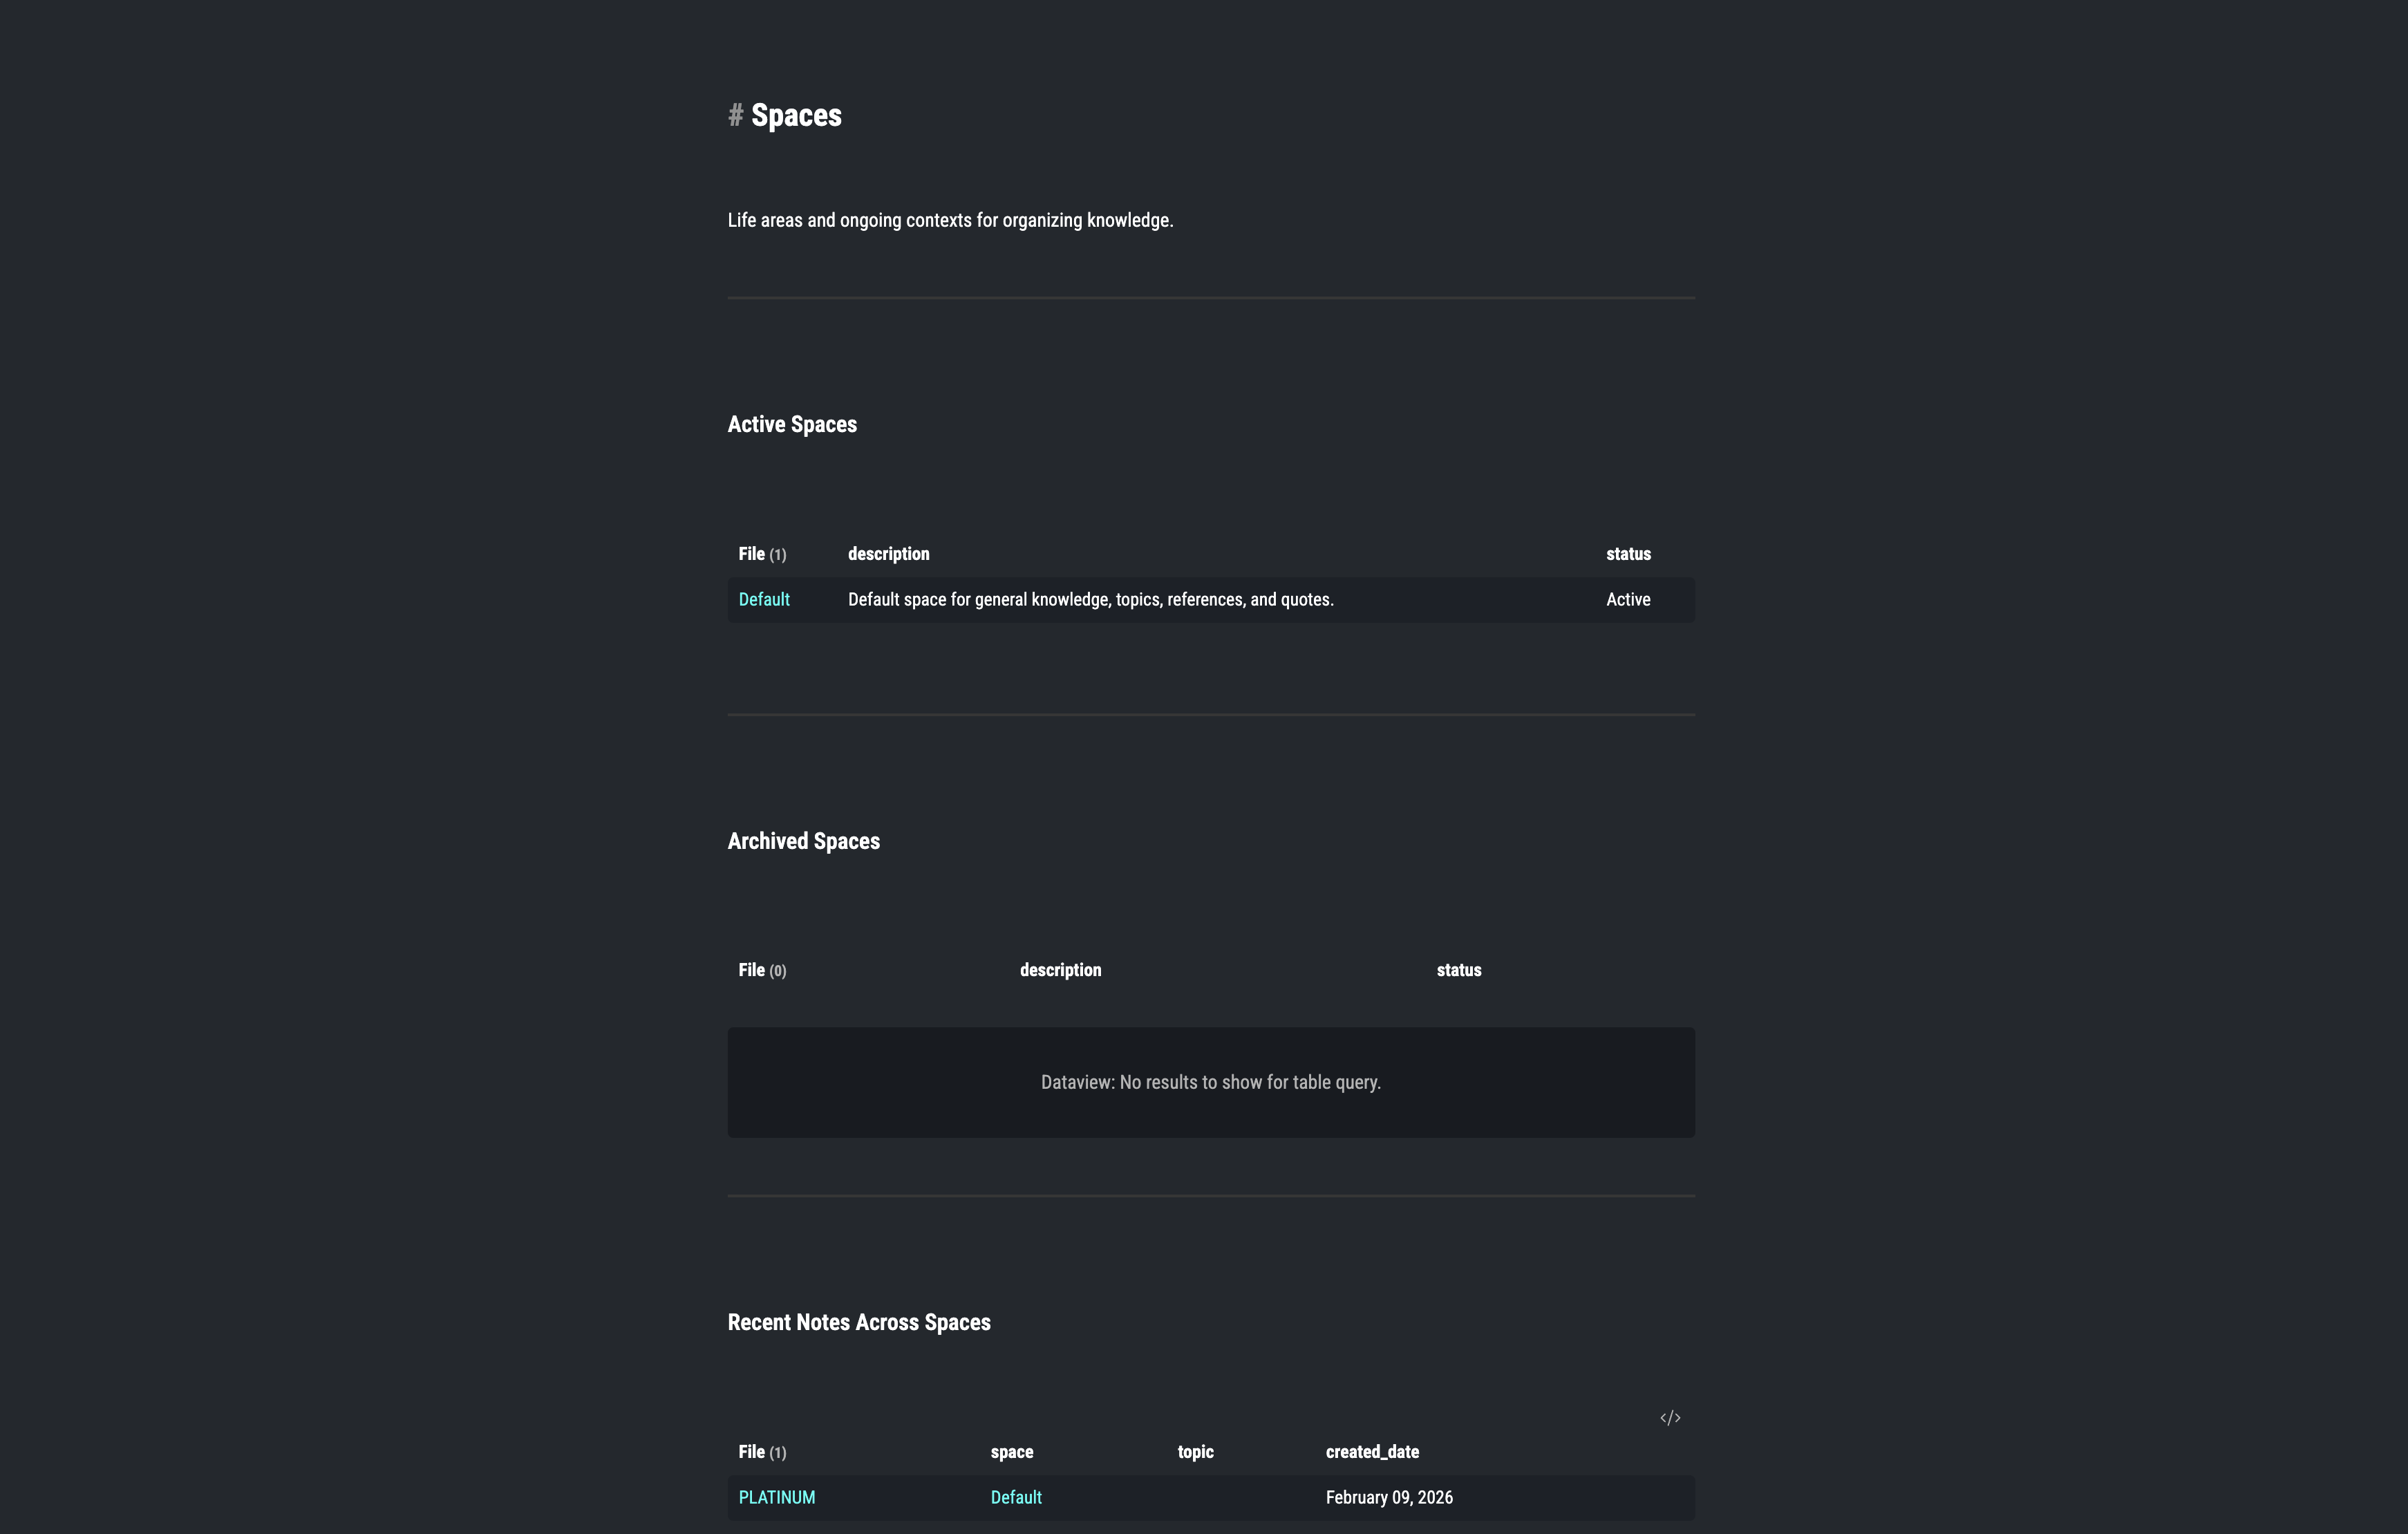Click the Dataview no results message
Image resolution: width=2408 pixels, height=1534 pixels.
(x=1210, y=1083)
